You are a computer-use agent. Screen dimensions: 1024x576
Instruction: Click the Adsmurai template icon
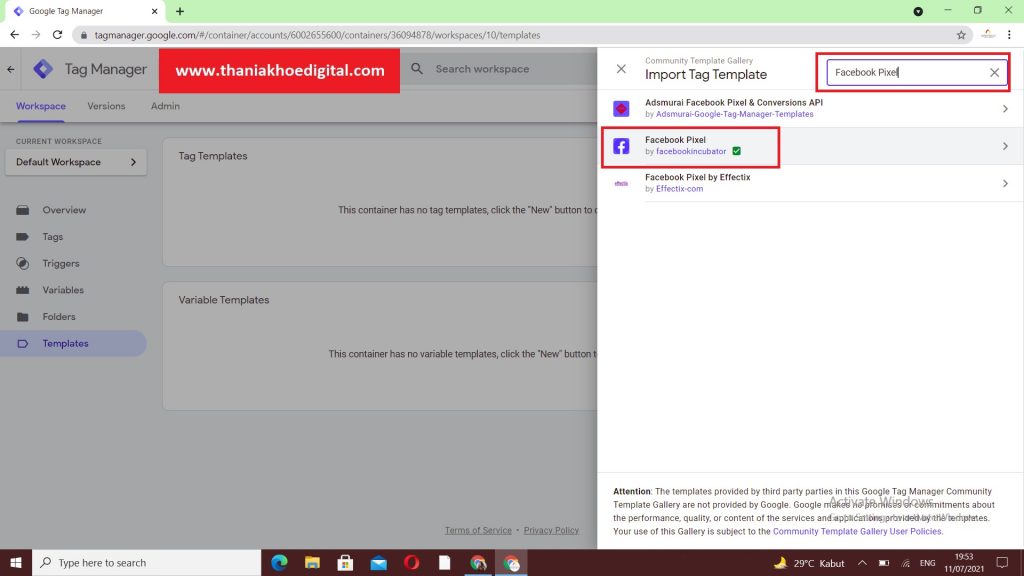click(621, 108)
